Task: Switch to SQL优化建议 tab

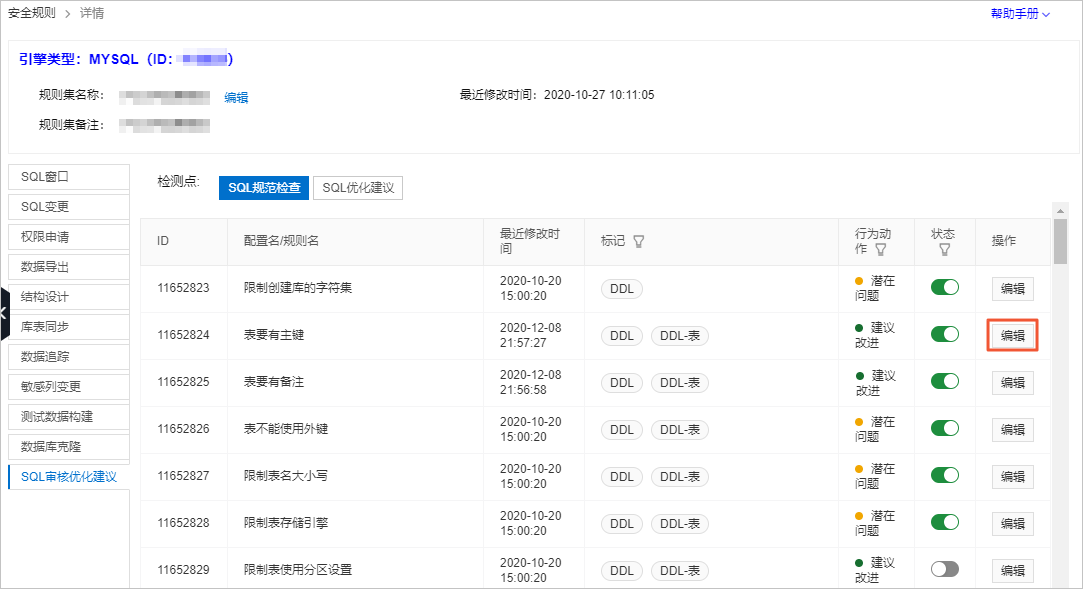Action: (358, 188)
